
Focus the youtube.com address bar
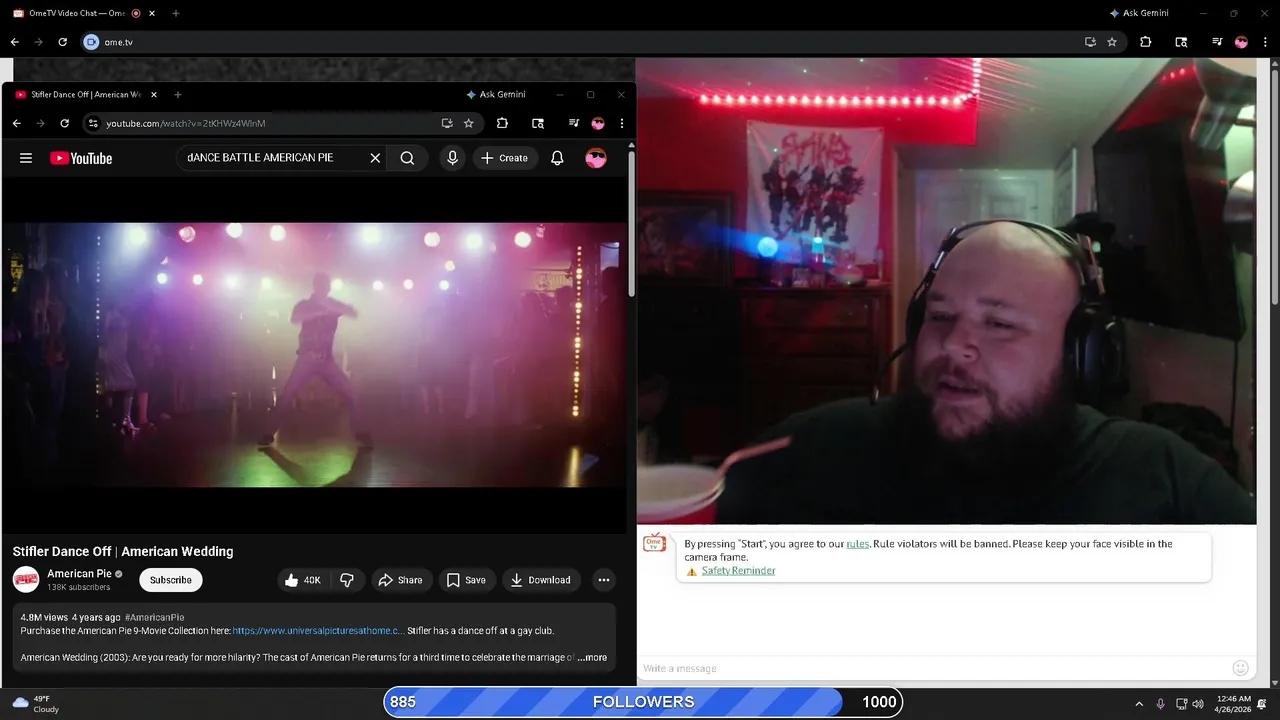coord(270,123)
